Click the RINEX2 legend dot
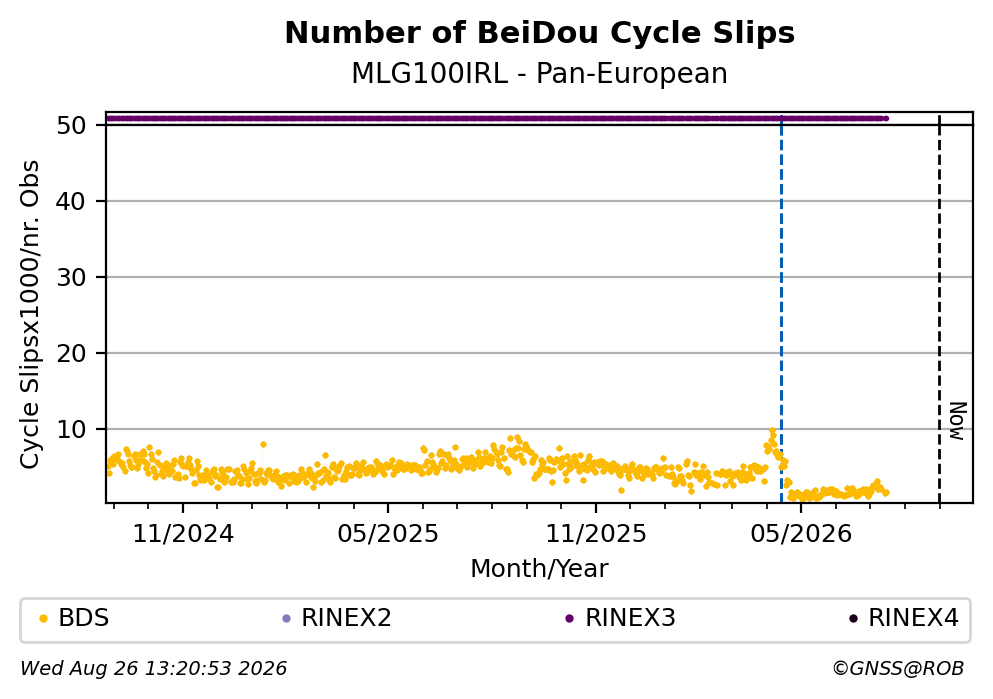Image resolution: width=993 pixels, height=699 pixels. [286, 619]
